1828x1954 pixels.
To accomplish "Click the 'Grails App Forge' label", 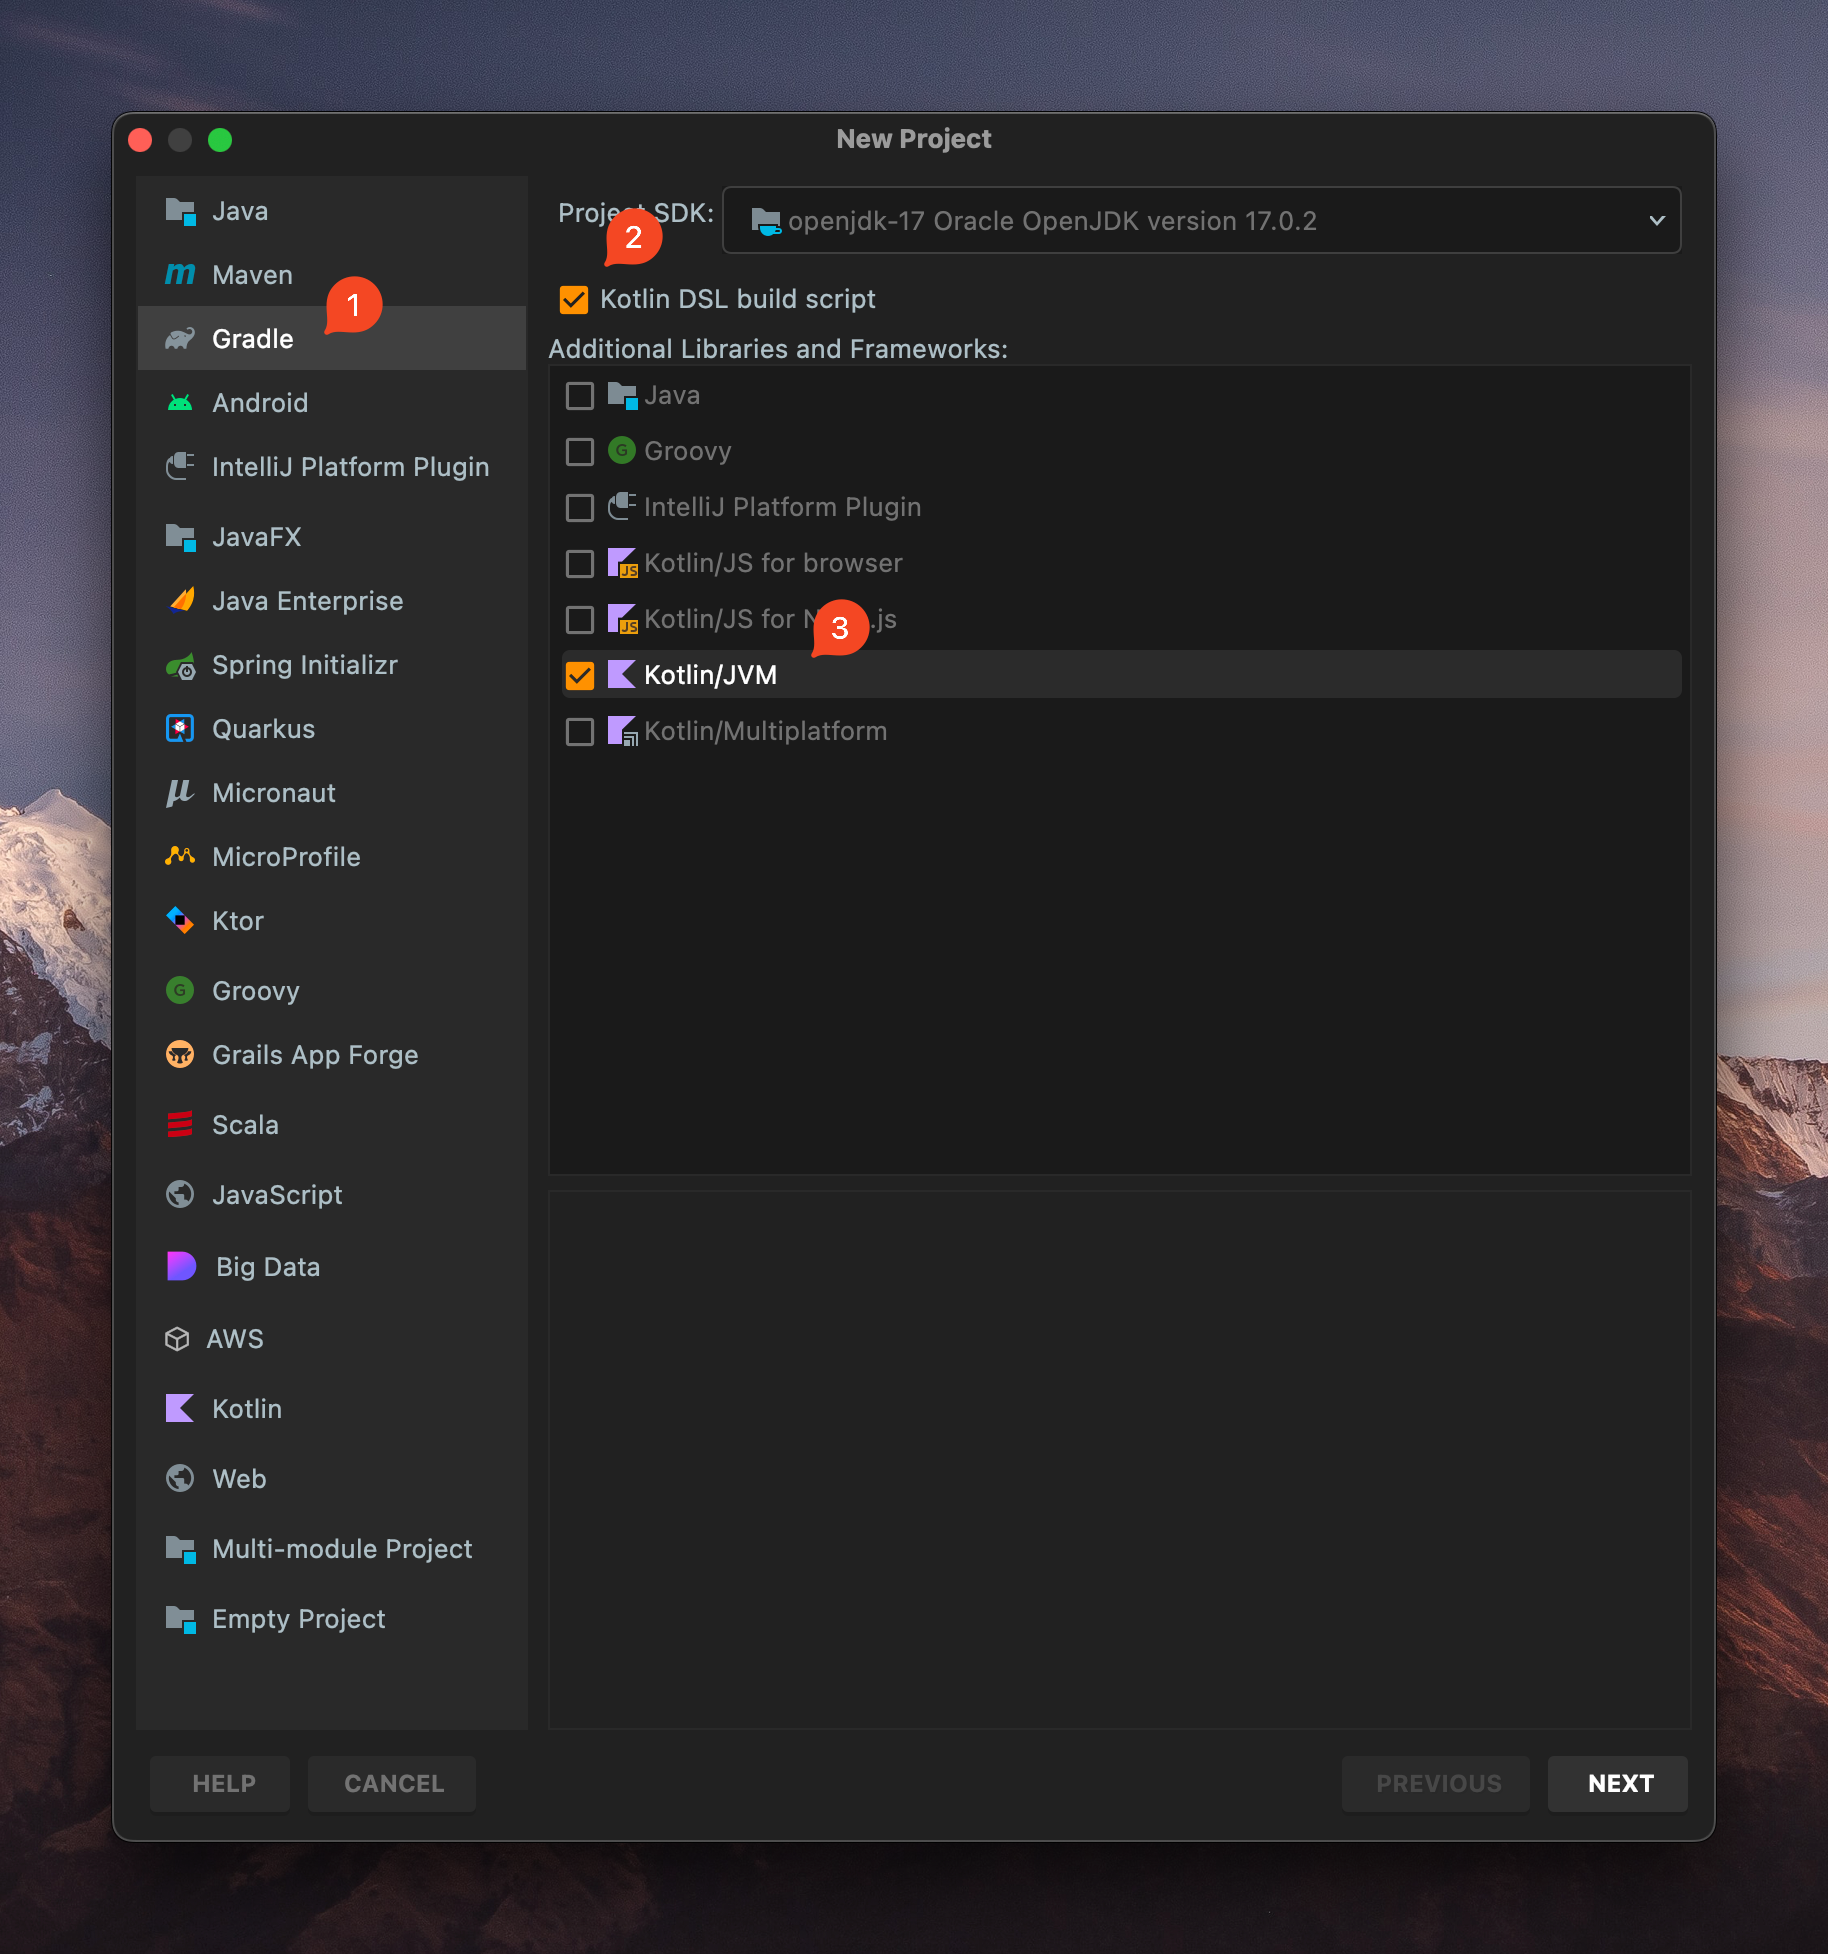I will coord(315,1055).
